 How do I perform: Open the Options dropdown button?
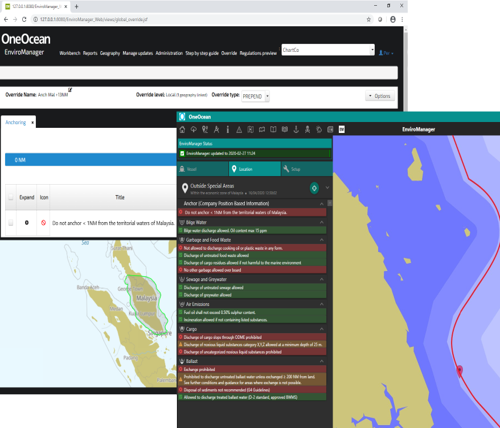coord(380,96)
